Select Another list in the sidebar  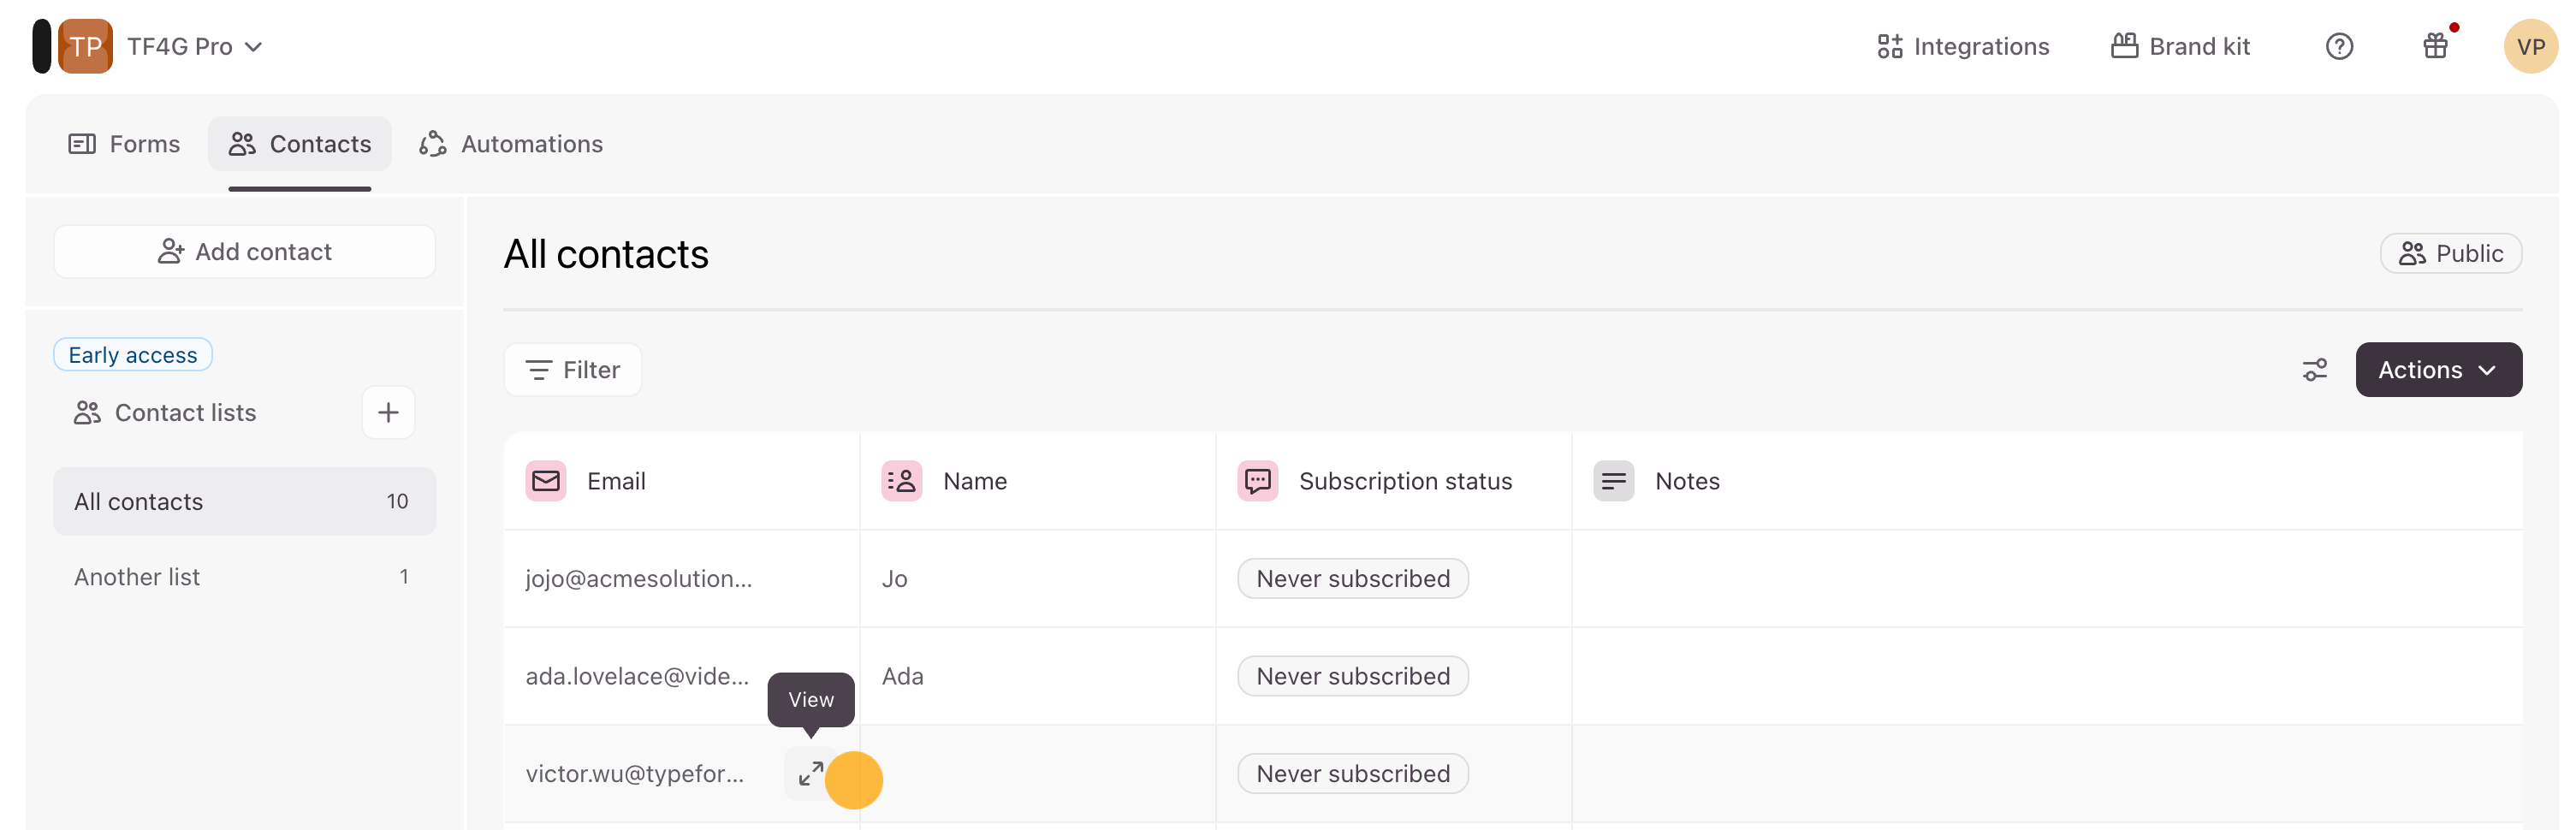pyautogui.click(x=137, y=577)
